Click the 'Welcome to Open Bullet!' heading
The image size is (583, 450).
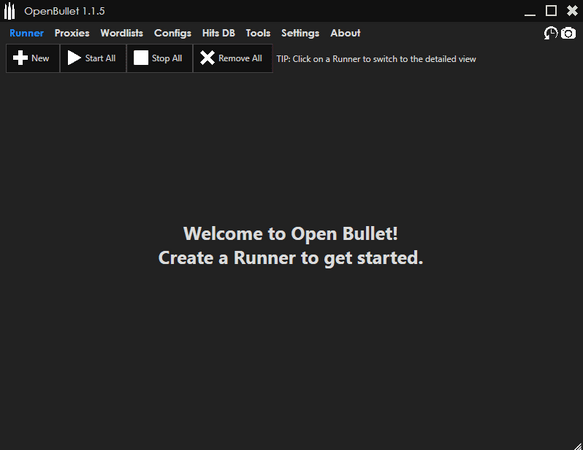(x=290, y=234)
